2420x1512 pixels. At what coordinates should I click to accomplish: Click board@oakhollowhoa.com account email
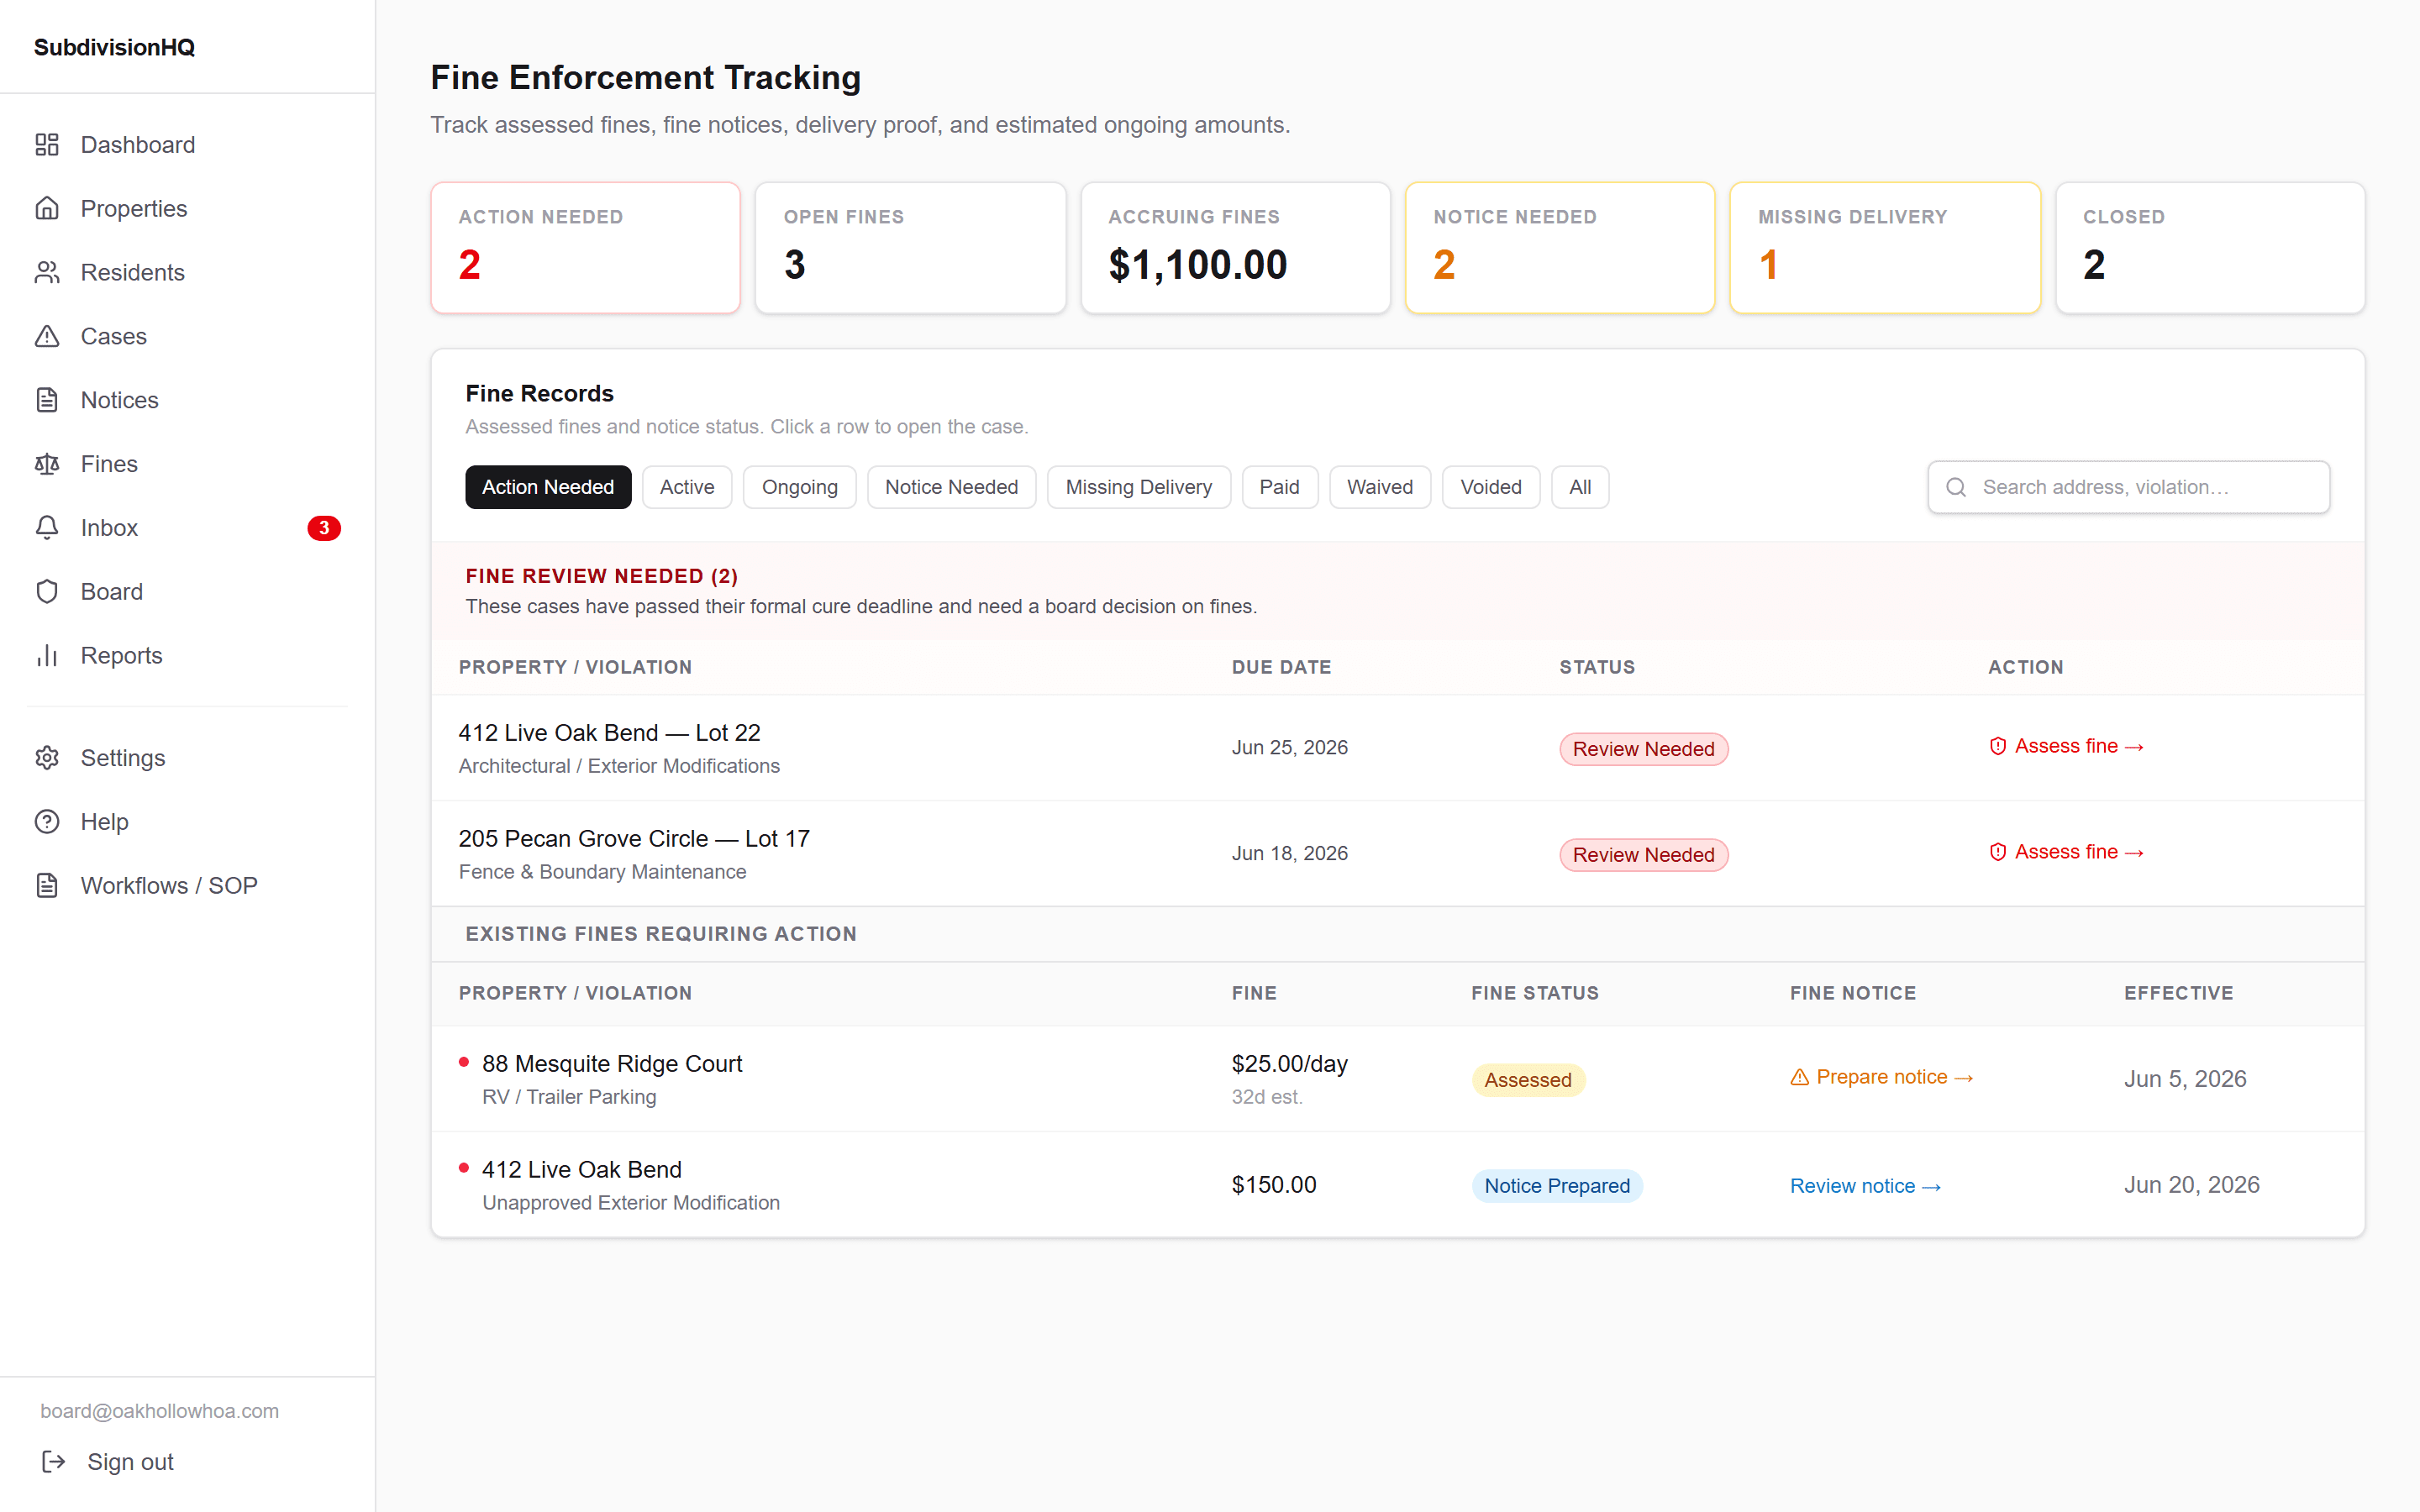(159, 1411)
